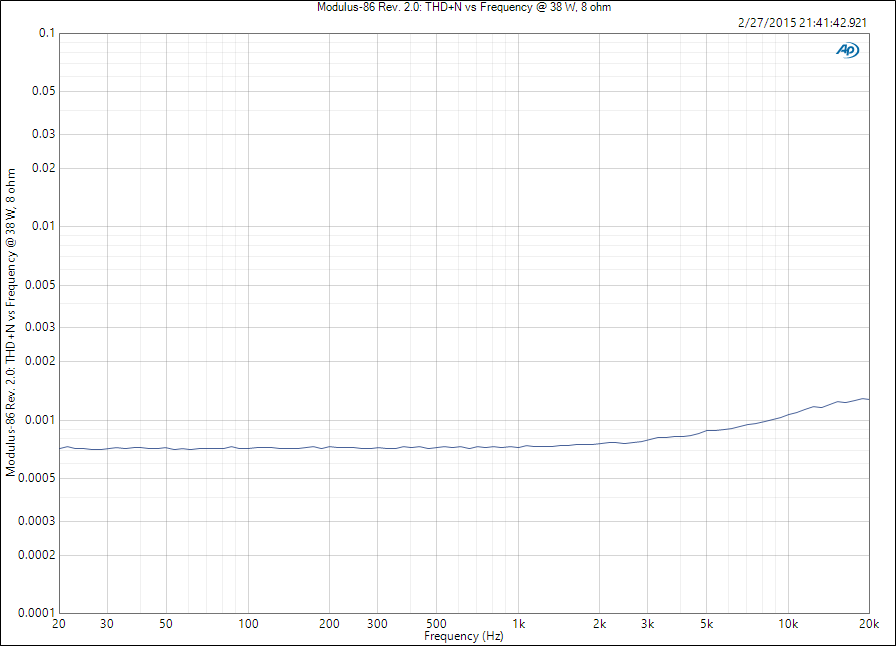Click the x-axis tick label '200'

click(329, 624)
